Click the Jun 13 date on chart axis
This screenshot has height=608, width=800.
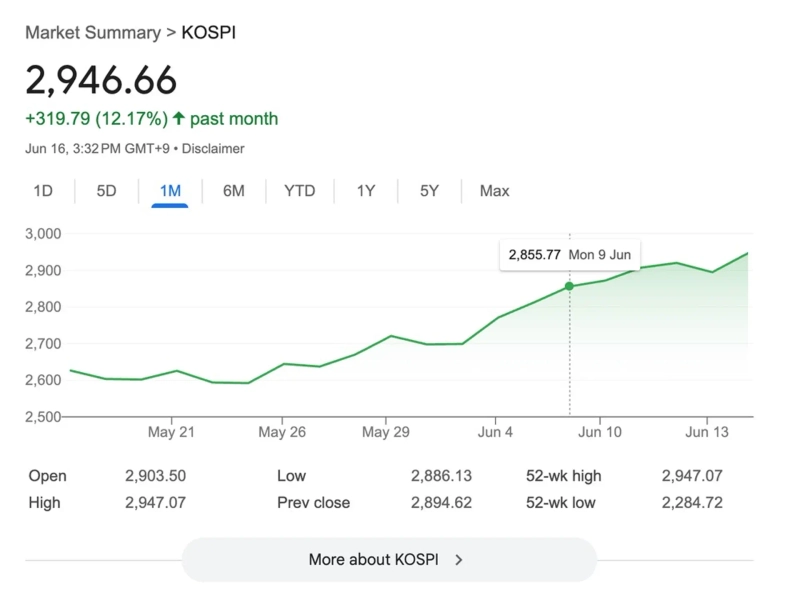[x=707, y=432]
